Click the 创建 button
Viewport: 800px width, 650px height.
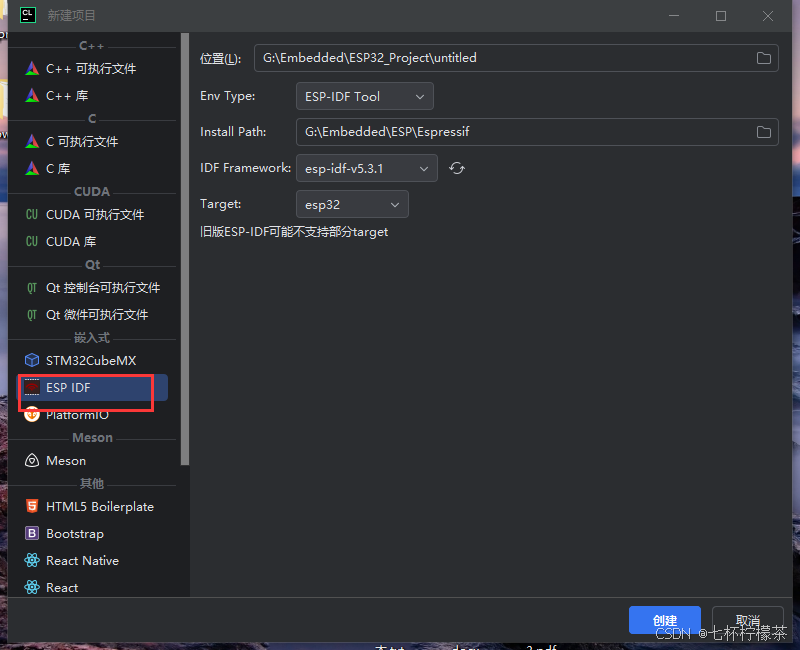point(664,620)
